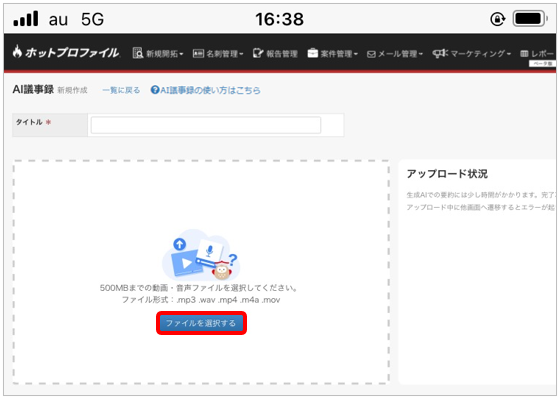Expand the メール管理 dropdown arrow
The height and width of the screenshot is (397, 558).
(x=421, y=54)
